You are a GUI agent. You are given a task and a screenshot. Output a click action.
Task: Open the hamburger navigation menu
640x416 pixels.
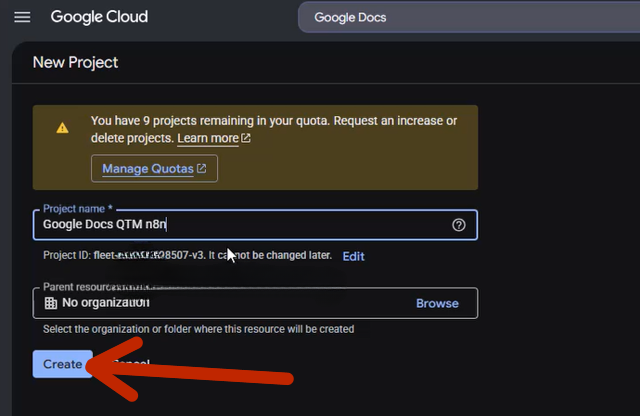click(22, 17)
